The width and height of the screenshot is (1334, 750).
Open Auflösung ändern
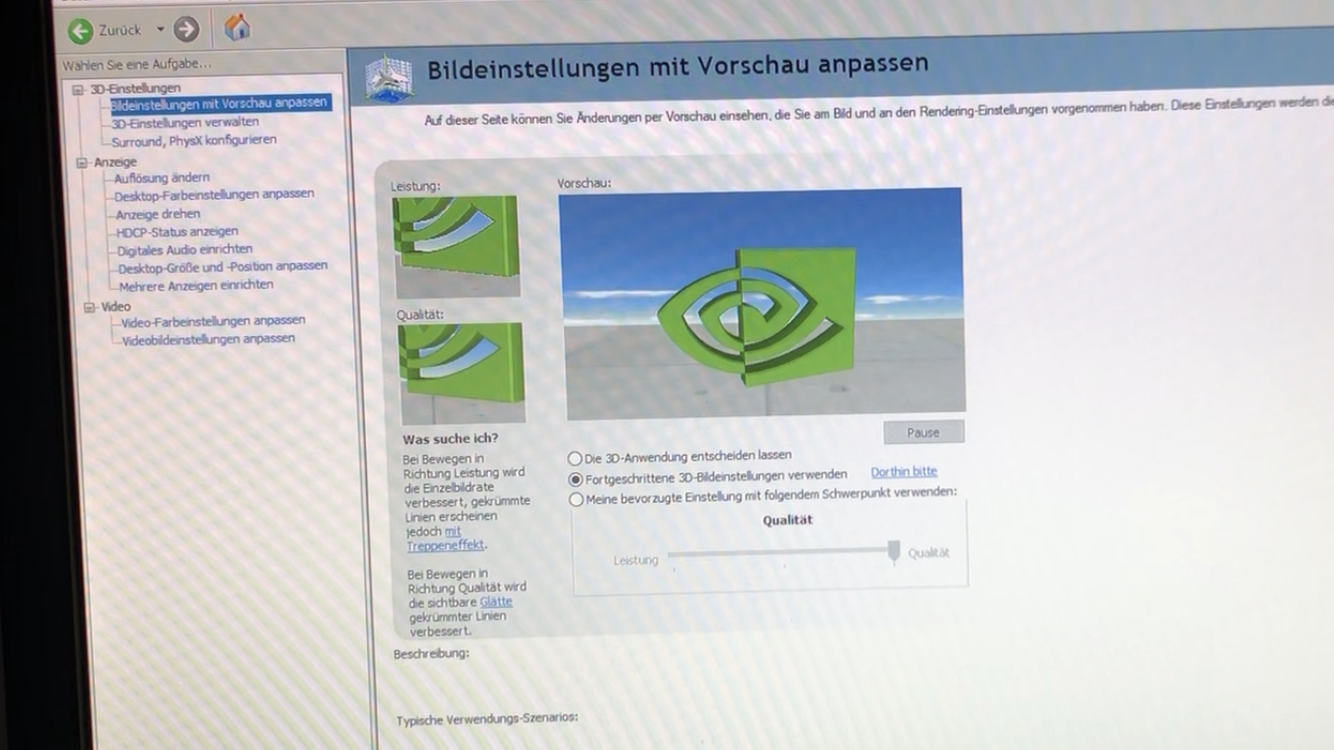point(162,178)
